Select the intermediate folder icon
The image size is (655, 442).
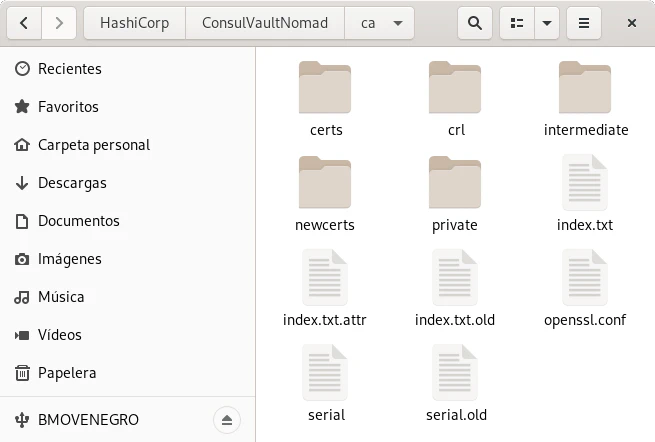tap(585, 88)
